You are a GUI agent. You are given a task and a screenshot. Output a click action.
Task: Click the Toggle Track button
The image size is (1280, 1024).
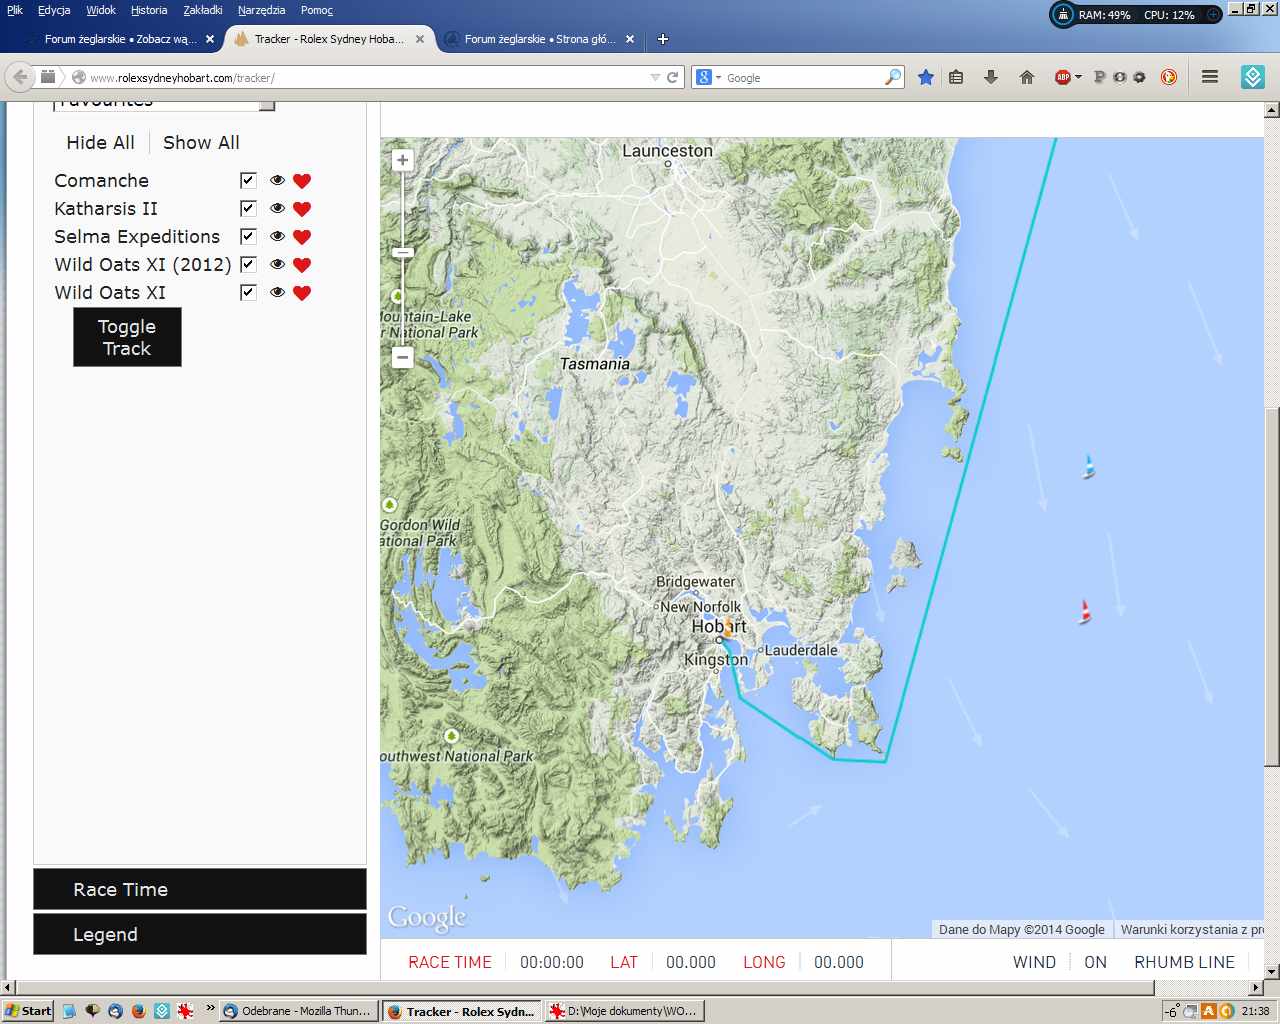coord(127,337)
